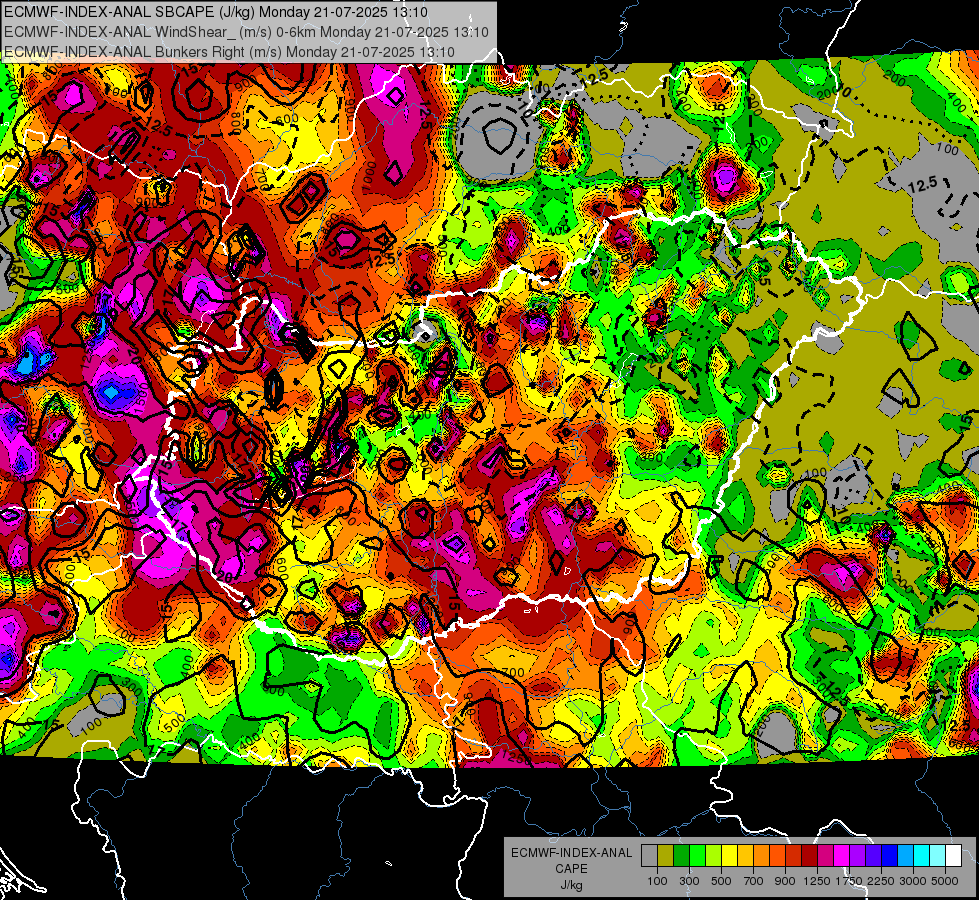
Task: Select the magenta legend swatch before 1750
Action: coord(842,856)
